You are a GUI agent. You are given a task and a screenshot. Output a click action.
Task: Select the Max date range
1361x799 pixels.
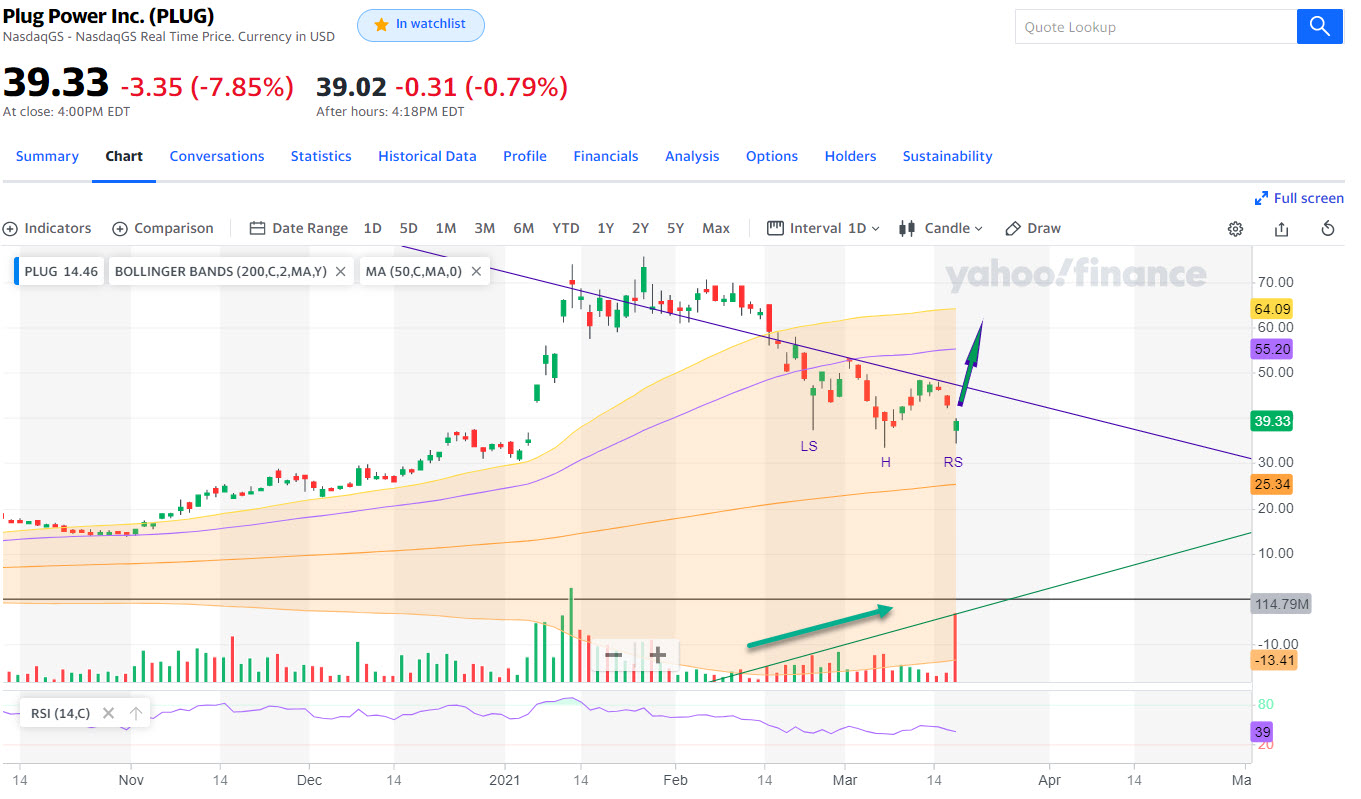pos(716,228)
